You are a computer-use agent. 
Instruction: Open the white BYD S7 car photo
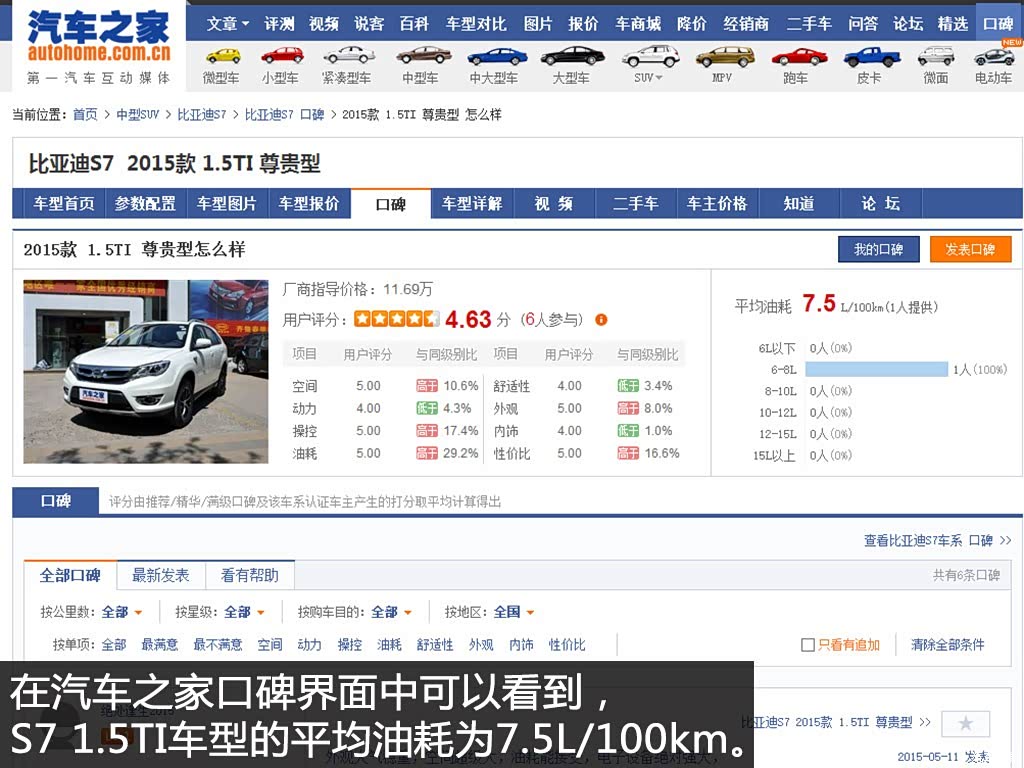coord(146,372)
